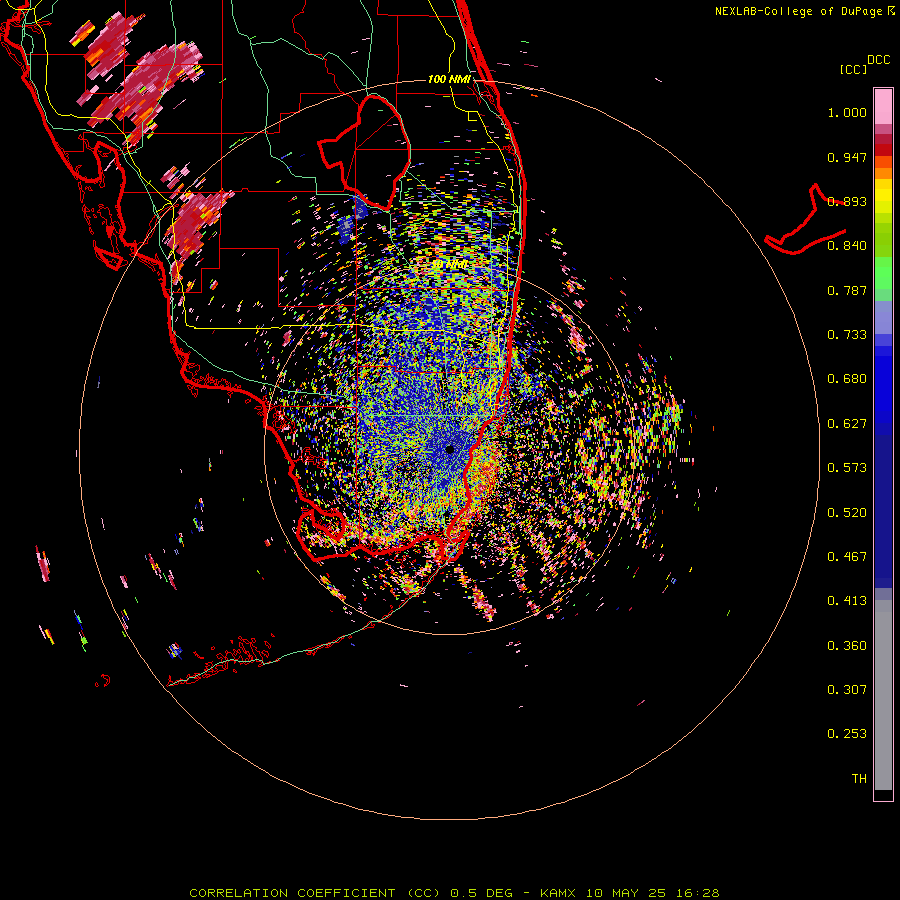Select the 0.413 scale value
This screenshot has width=900, height=900.
click(x=847, y=601)
